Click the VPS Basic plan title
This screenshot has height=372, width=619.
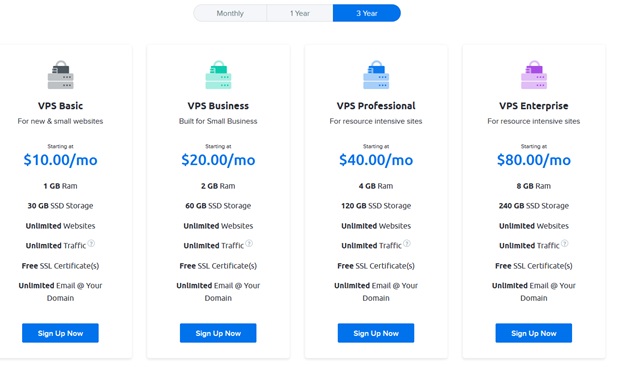[x=60, y=106]
